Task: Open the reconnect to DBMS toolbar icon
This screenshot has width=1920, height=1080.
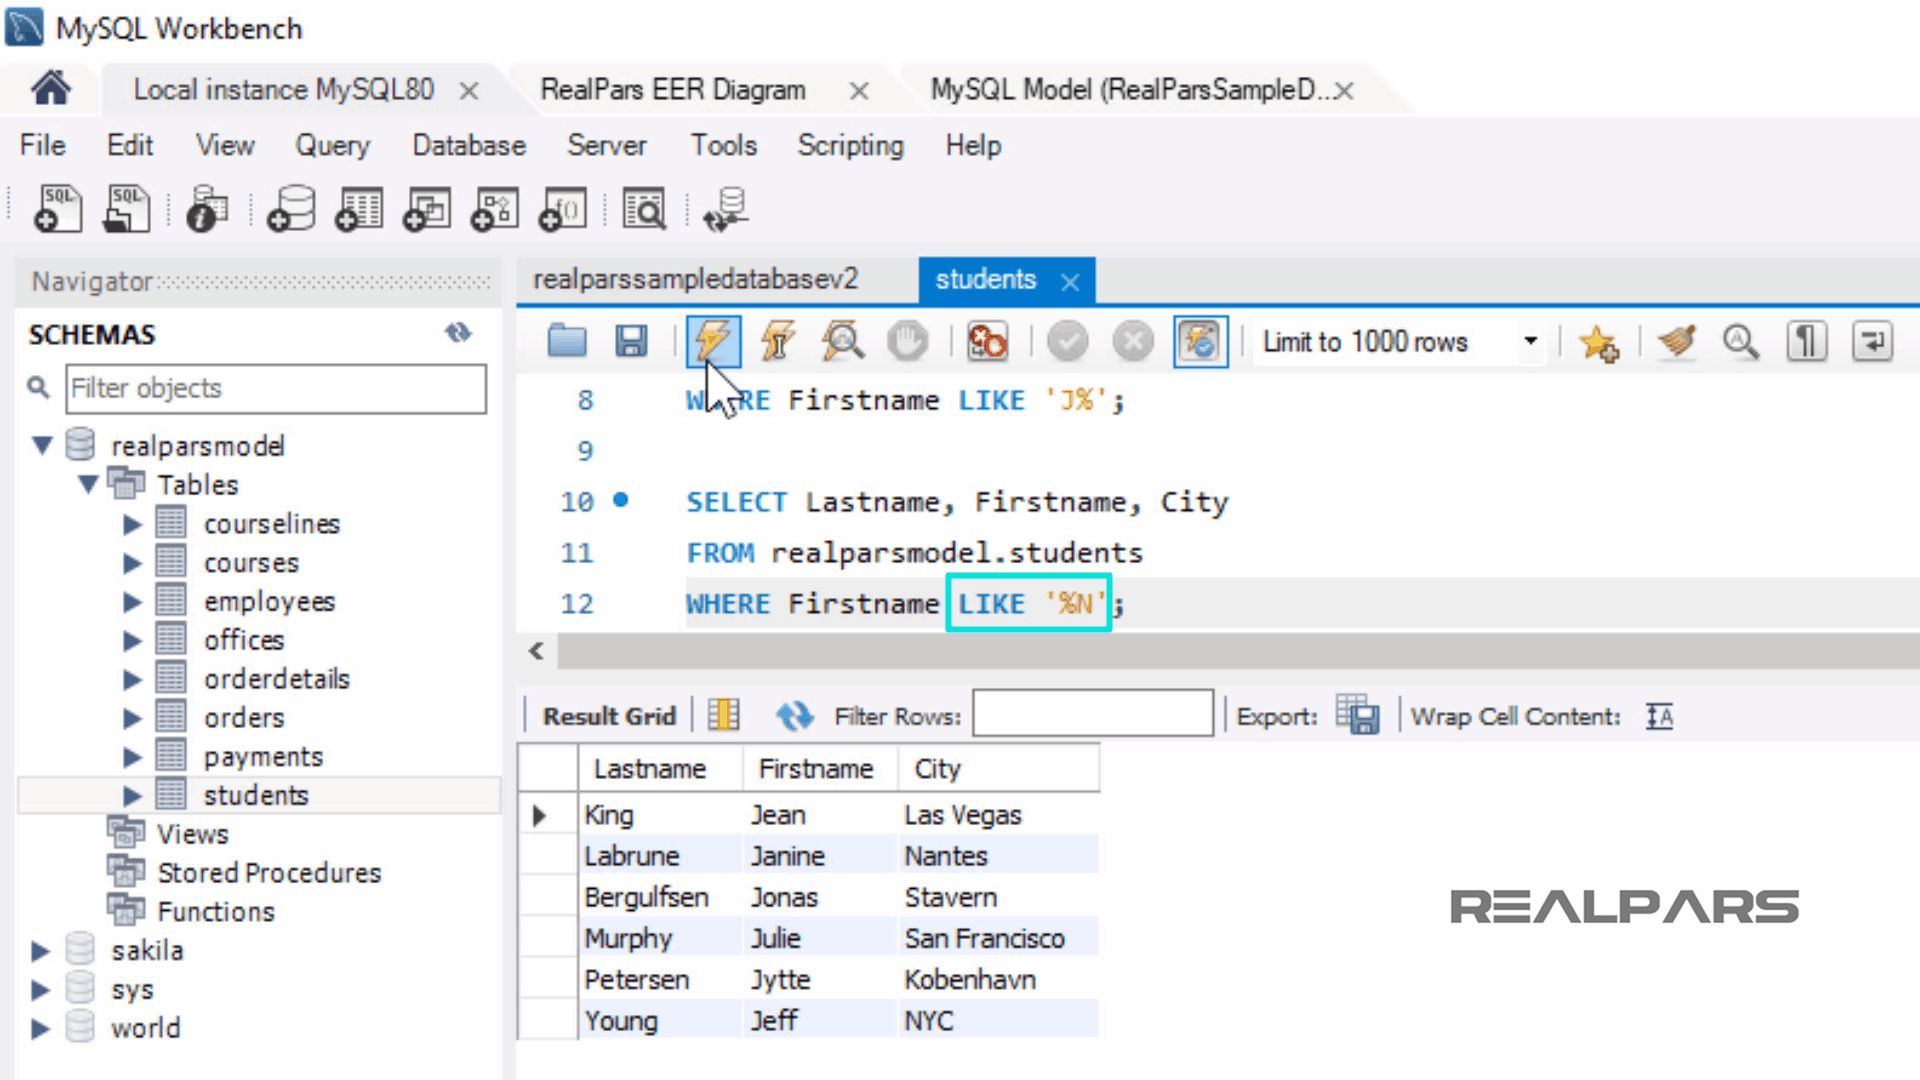Action: point(725,209)
